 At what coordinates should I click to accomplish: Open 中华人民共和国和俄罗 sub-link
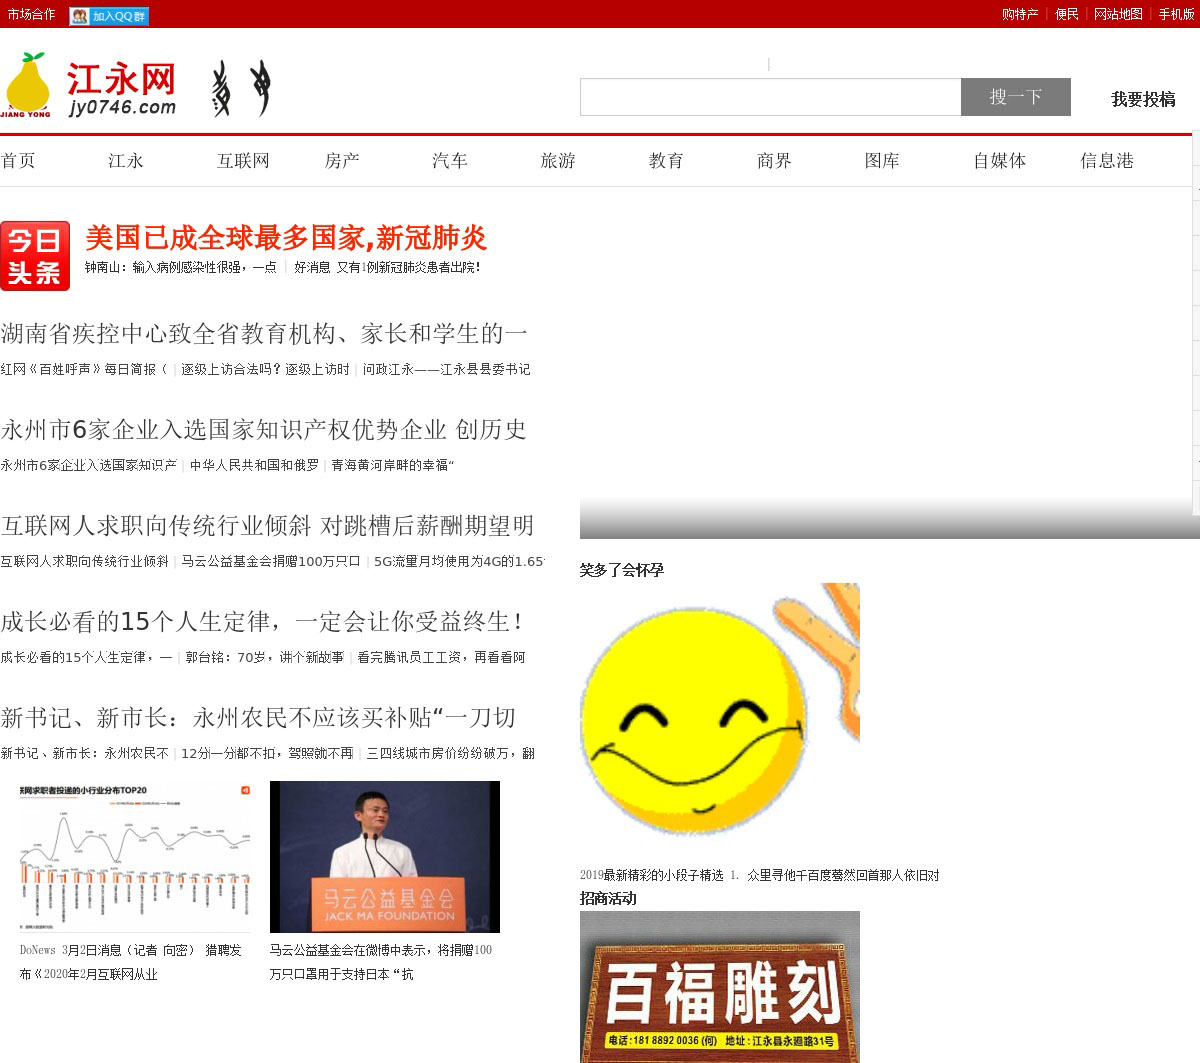[x=255, y=466]
